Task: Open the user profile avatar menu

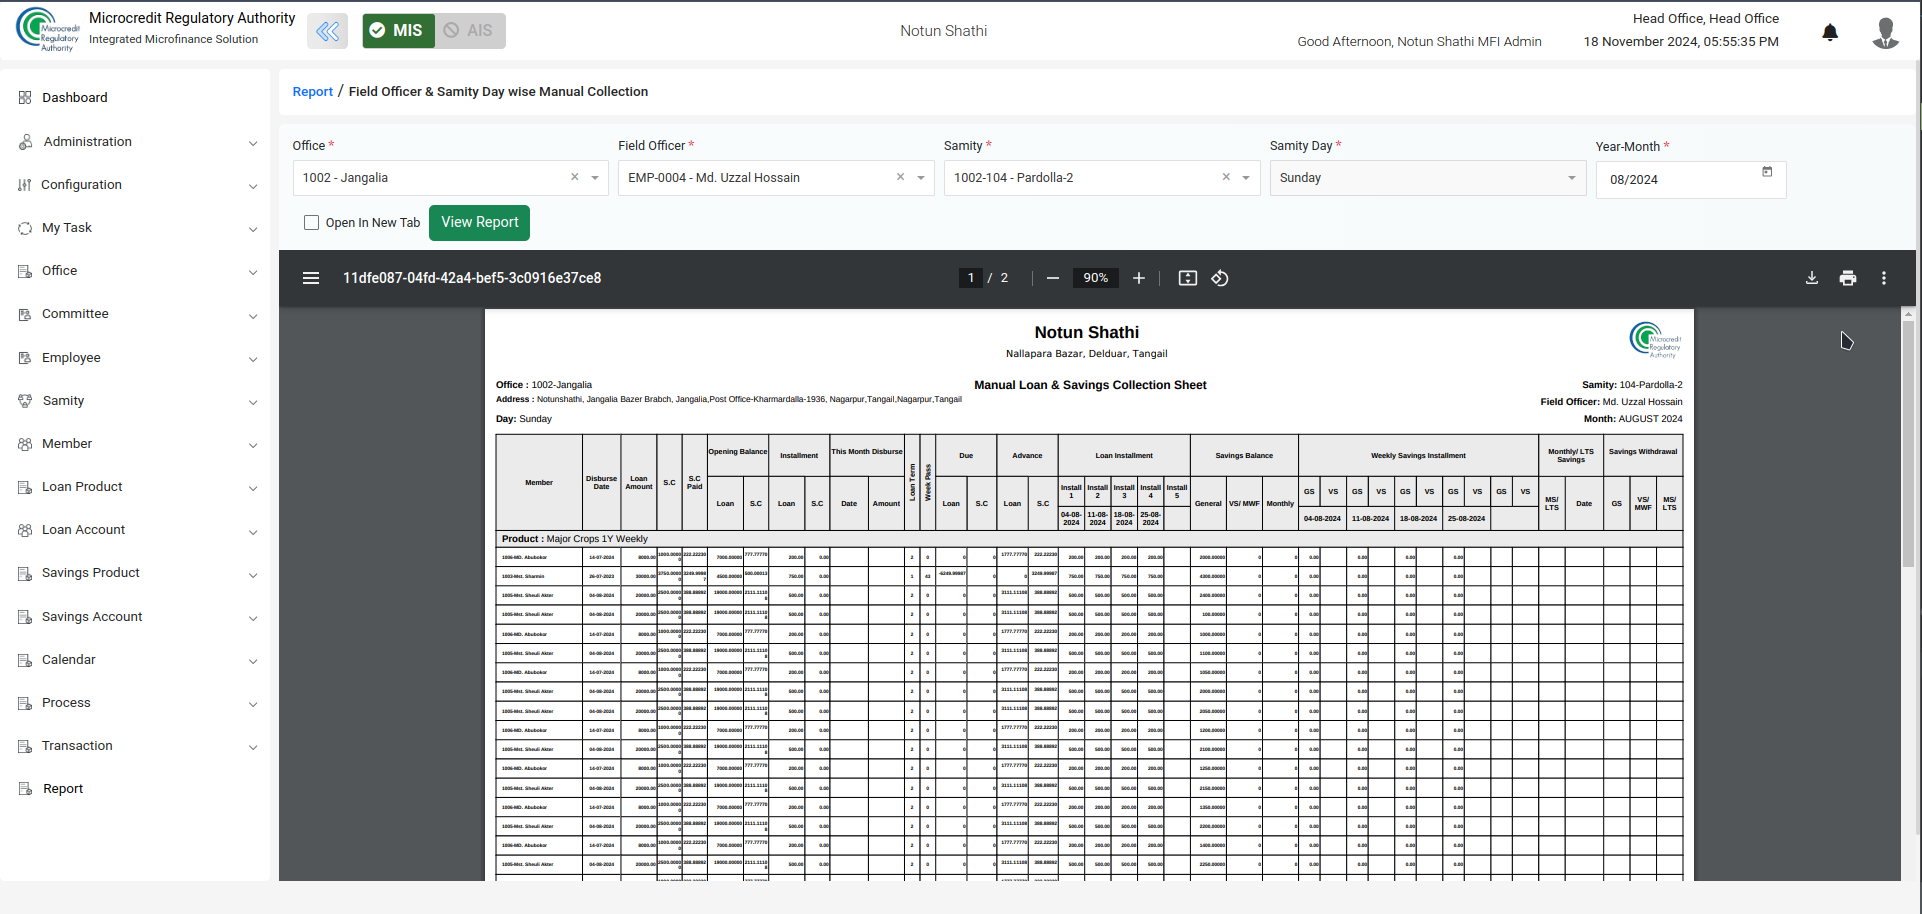Action: pos(1885,32)
